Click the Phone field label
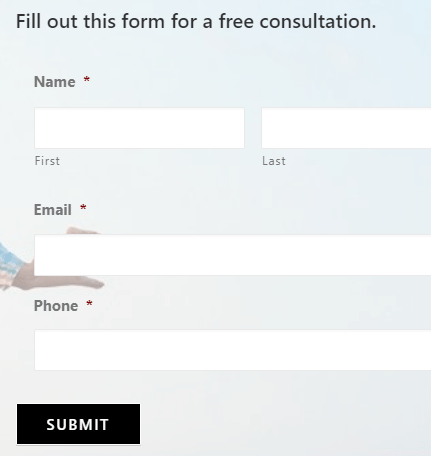This screenshot has height=456, width=431. (x=56, y=306)
